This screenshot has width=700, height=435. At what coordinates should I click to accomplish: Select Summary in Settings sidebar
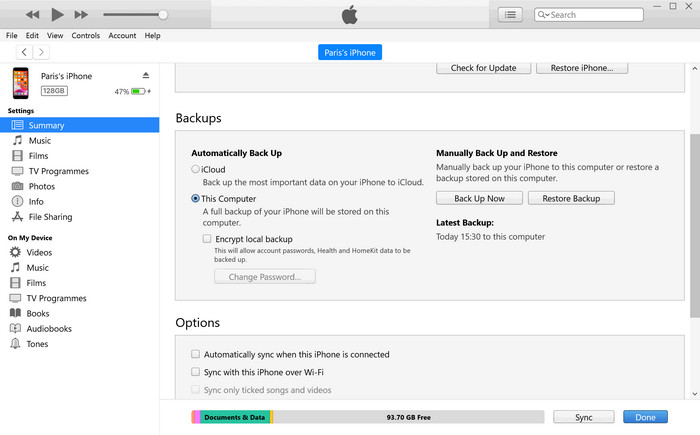coord(79,125)
